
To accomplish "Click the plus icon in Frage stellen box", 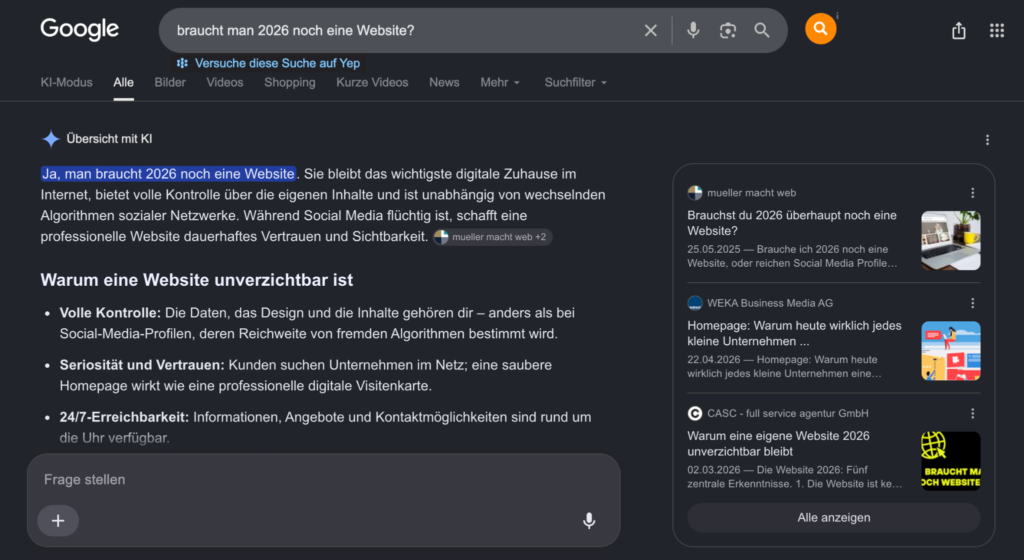I will 58,520.
